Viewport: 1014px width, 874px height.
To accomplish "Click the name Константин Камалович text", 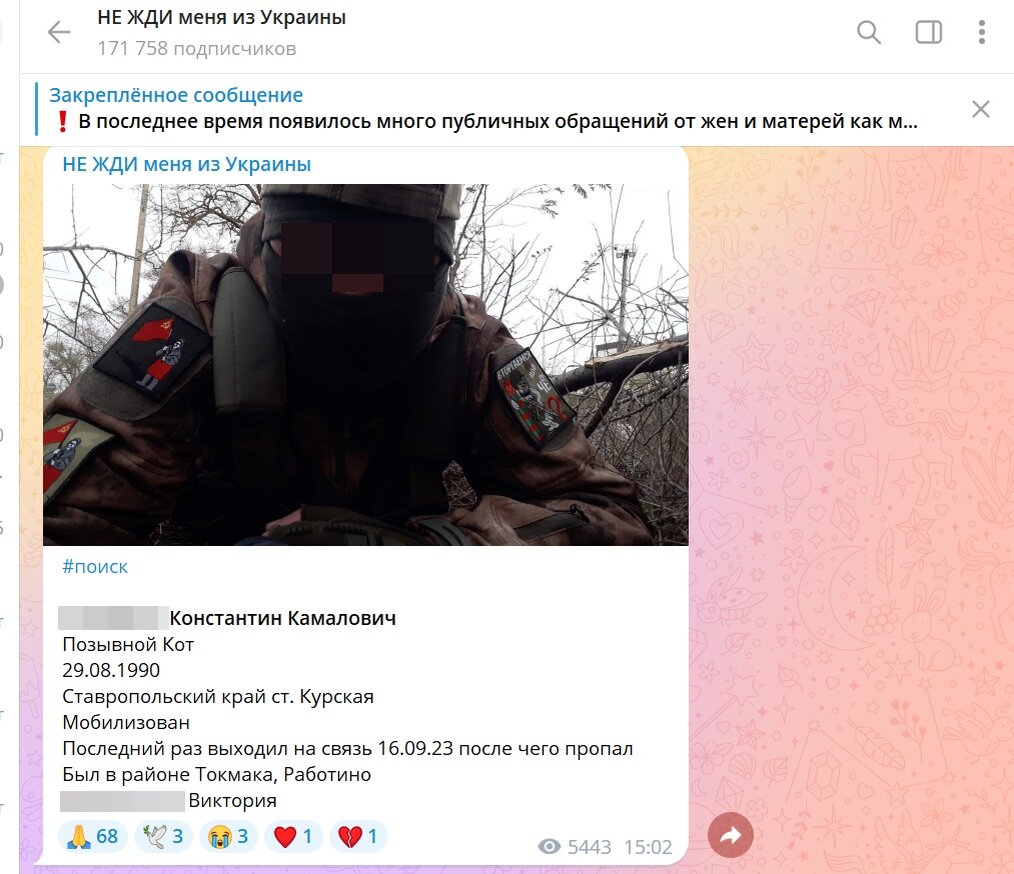I will tap(283, 618).
